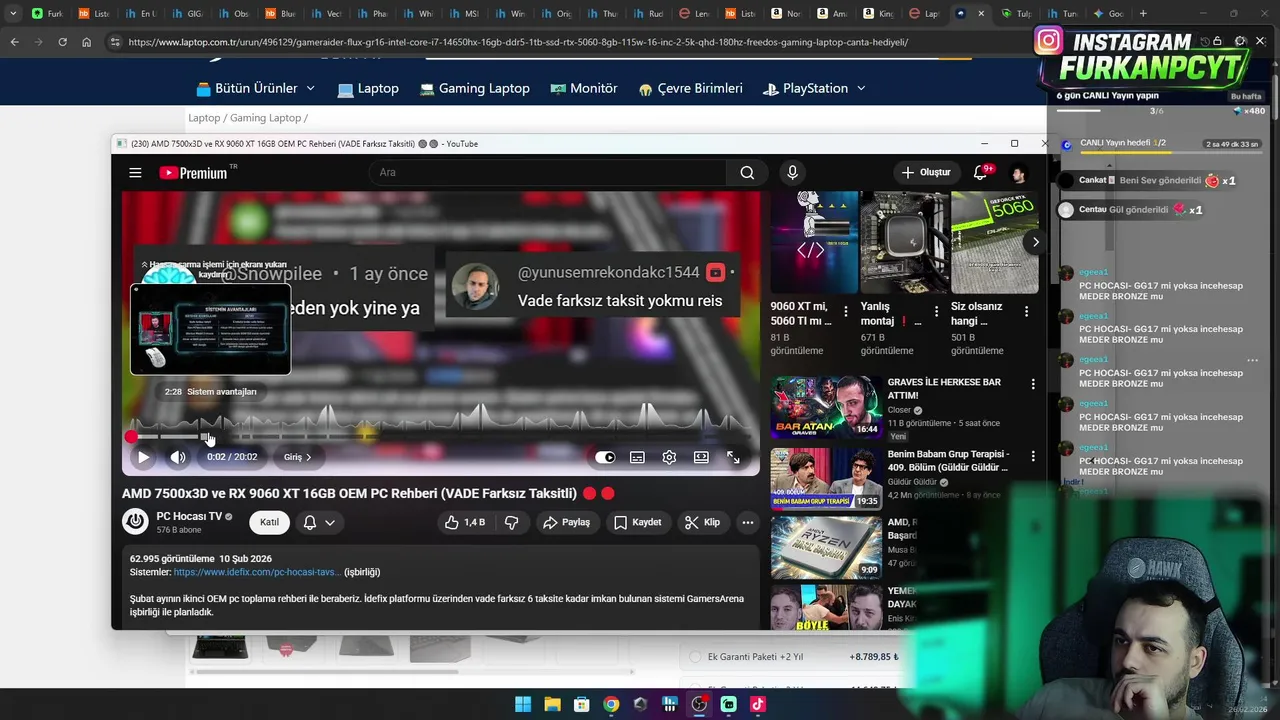Image resolution: width=1280 pixels, height=720 pixels.
Task: Mute the video volume
Action: point(178,457)
